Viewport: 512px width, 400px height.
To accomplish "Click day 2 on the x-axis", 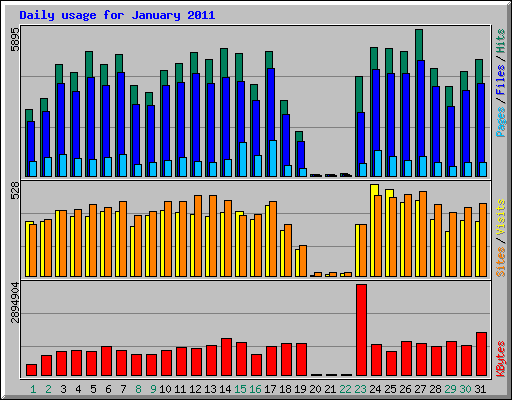I will (48, 389).
